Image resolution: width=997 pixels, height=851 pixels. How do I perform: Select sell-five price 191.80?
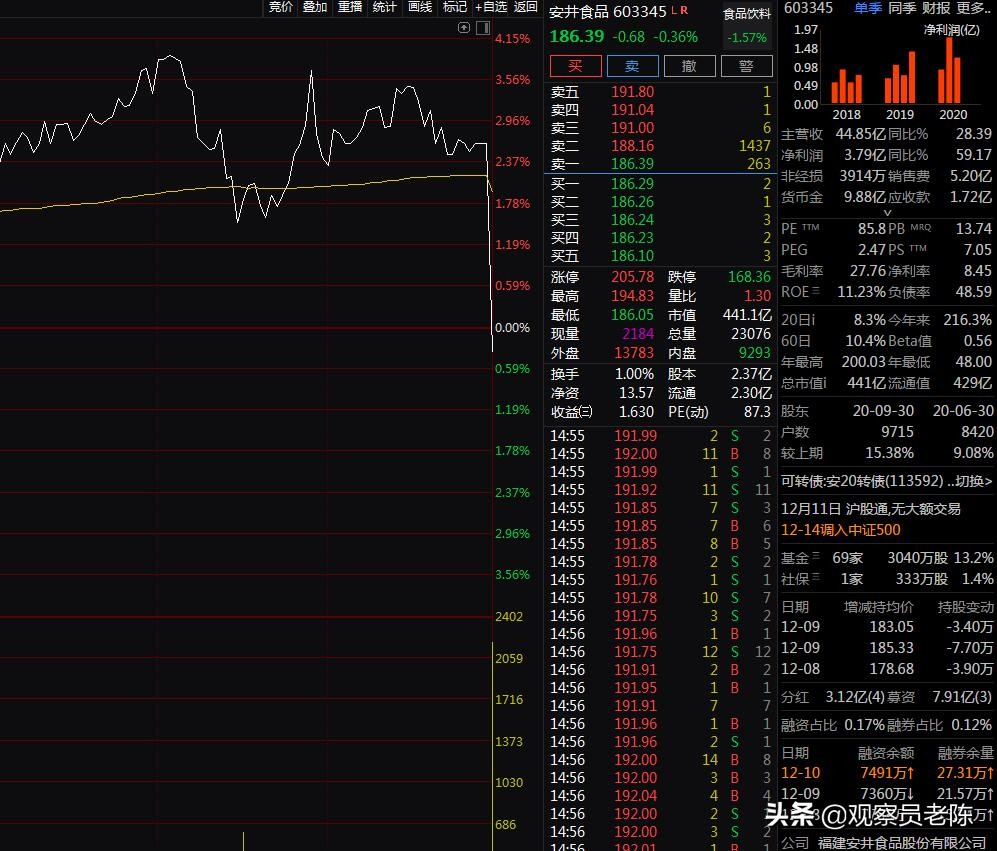click(632, 92)
